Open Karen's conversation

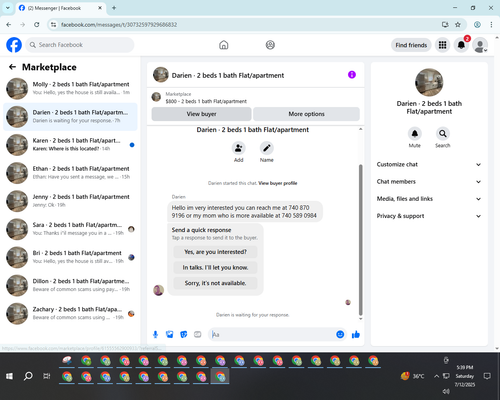point(70,145)
